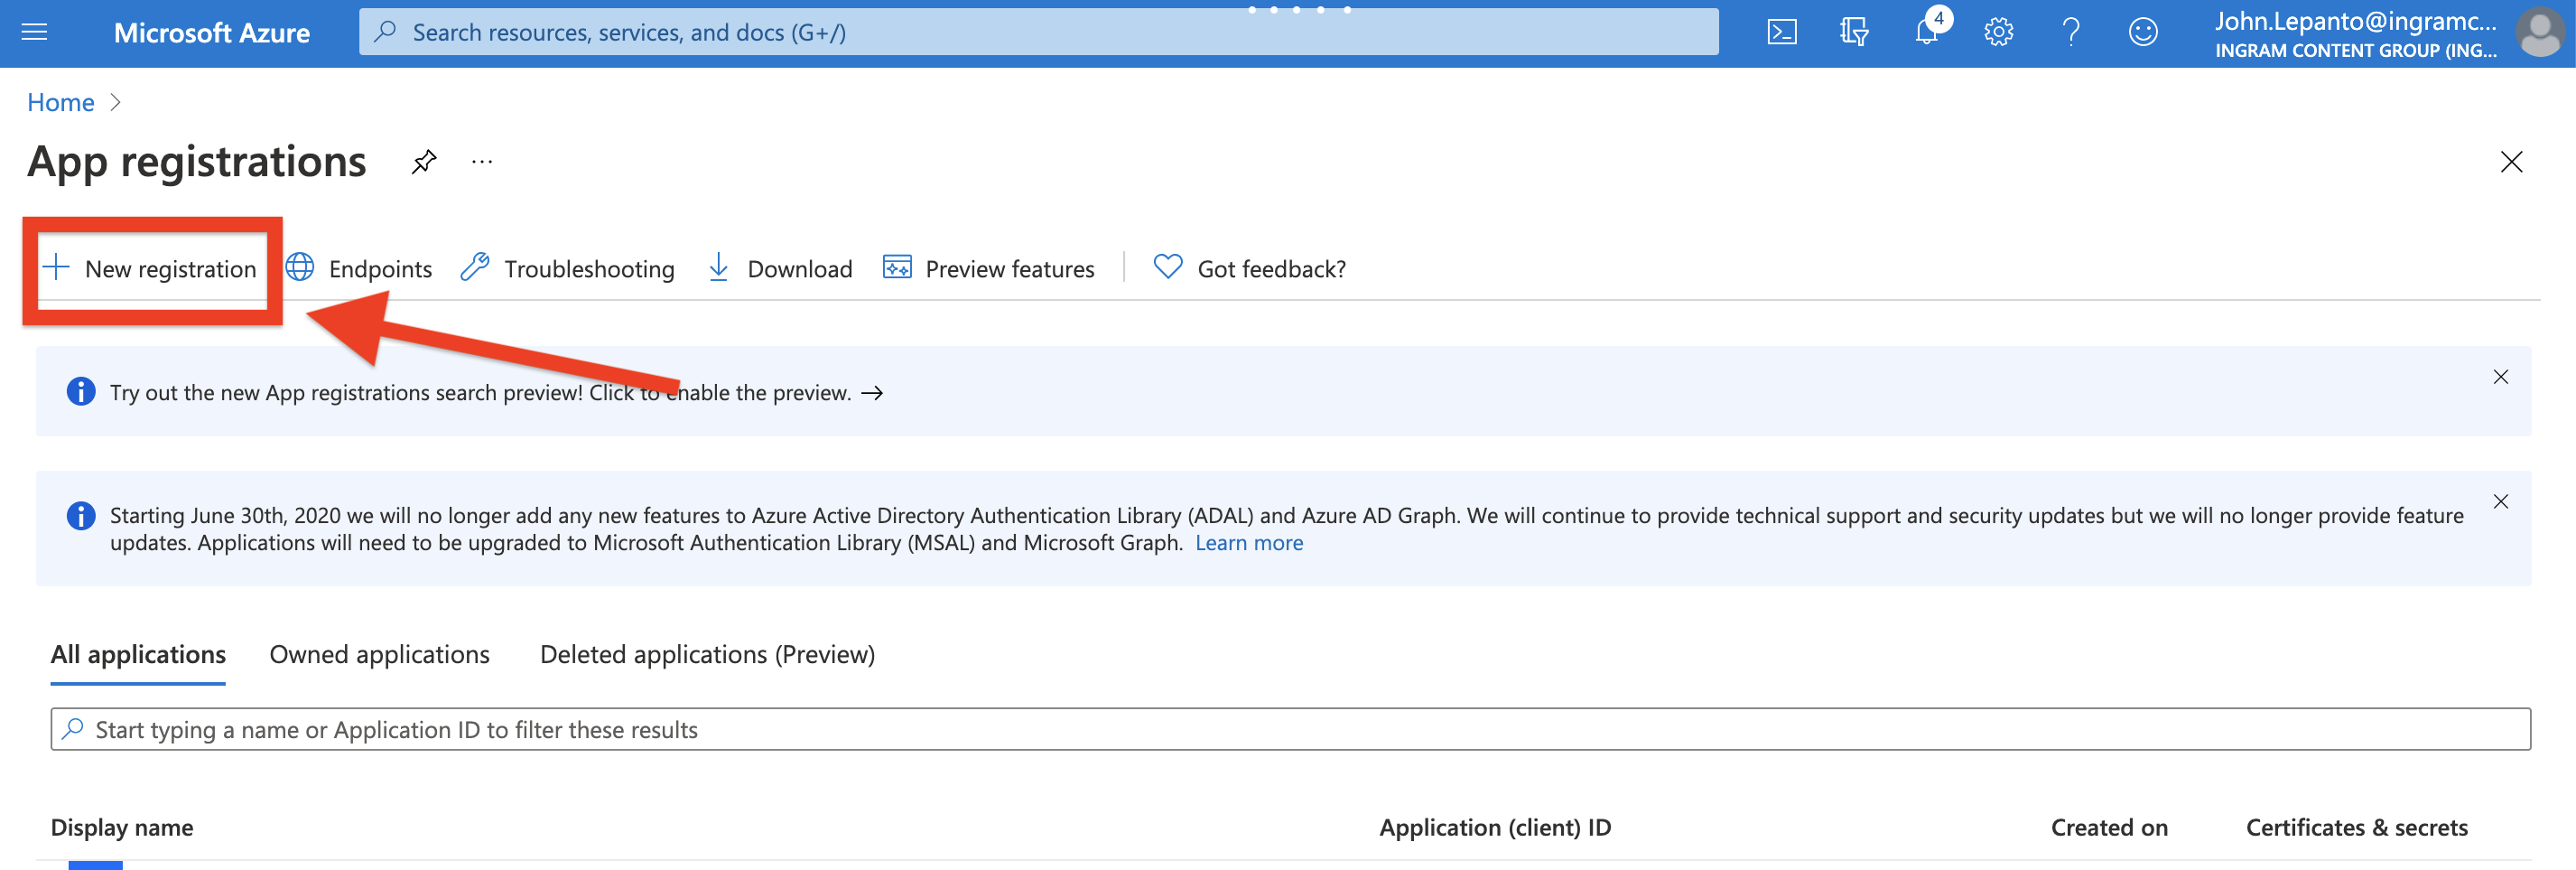
Task: Open the directory and subscription filter
Action: 1853,32
